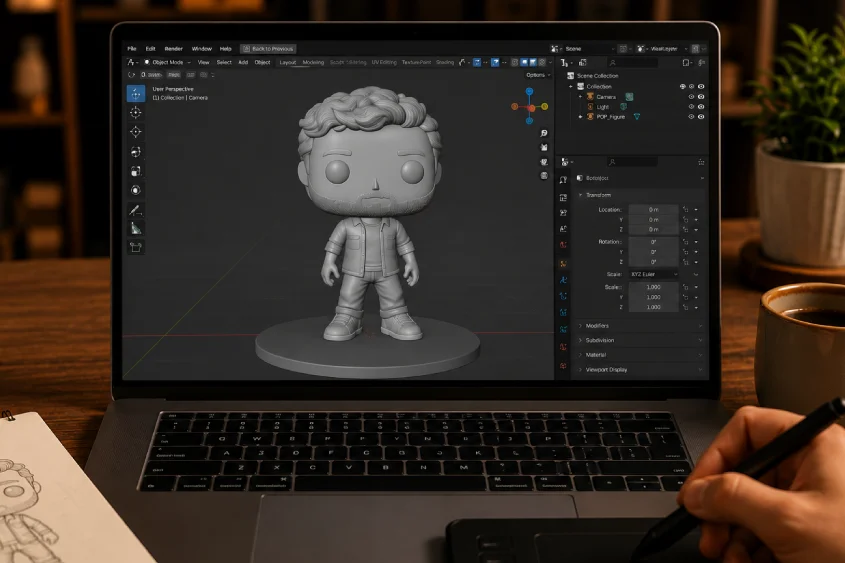Open the XYZ Euler rotation mode dropdown

[x=654, y=274]
